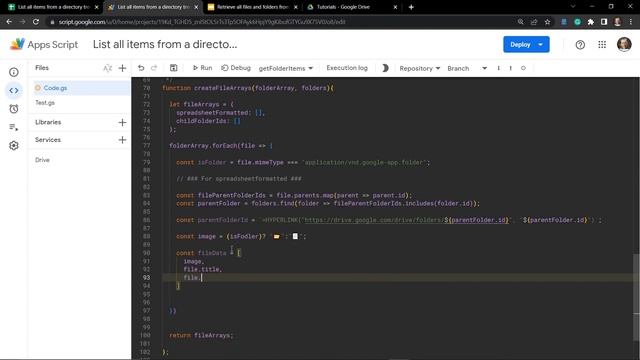This screenshot has width=640, height=360.
Task: Click the const image line
Action: (241, 236)
